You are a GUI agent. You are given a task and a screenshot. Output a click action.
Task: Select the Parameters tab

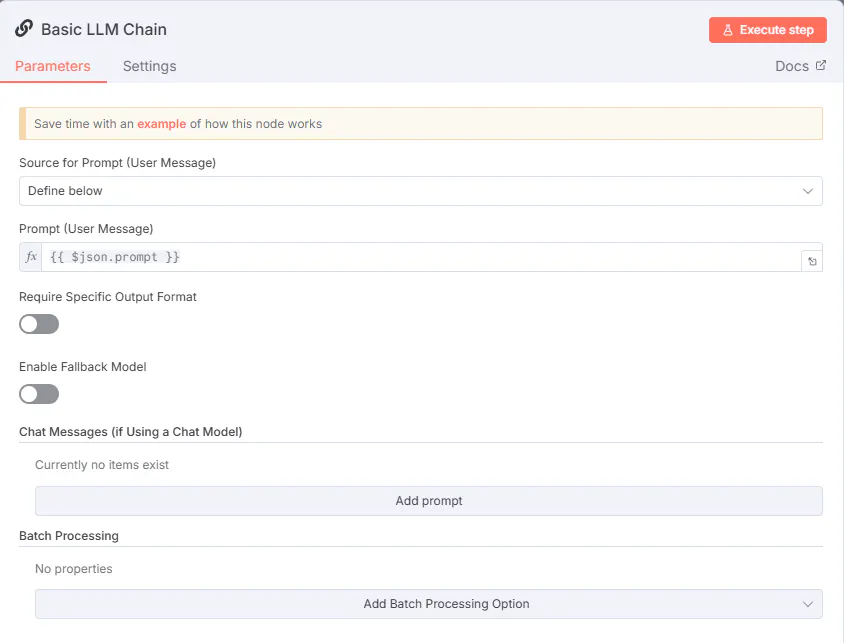[x=53, y=66]
